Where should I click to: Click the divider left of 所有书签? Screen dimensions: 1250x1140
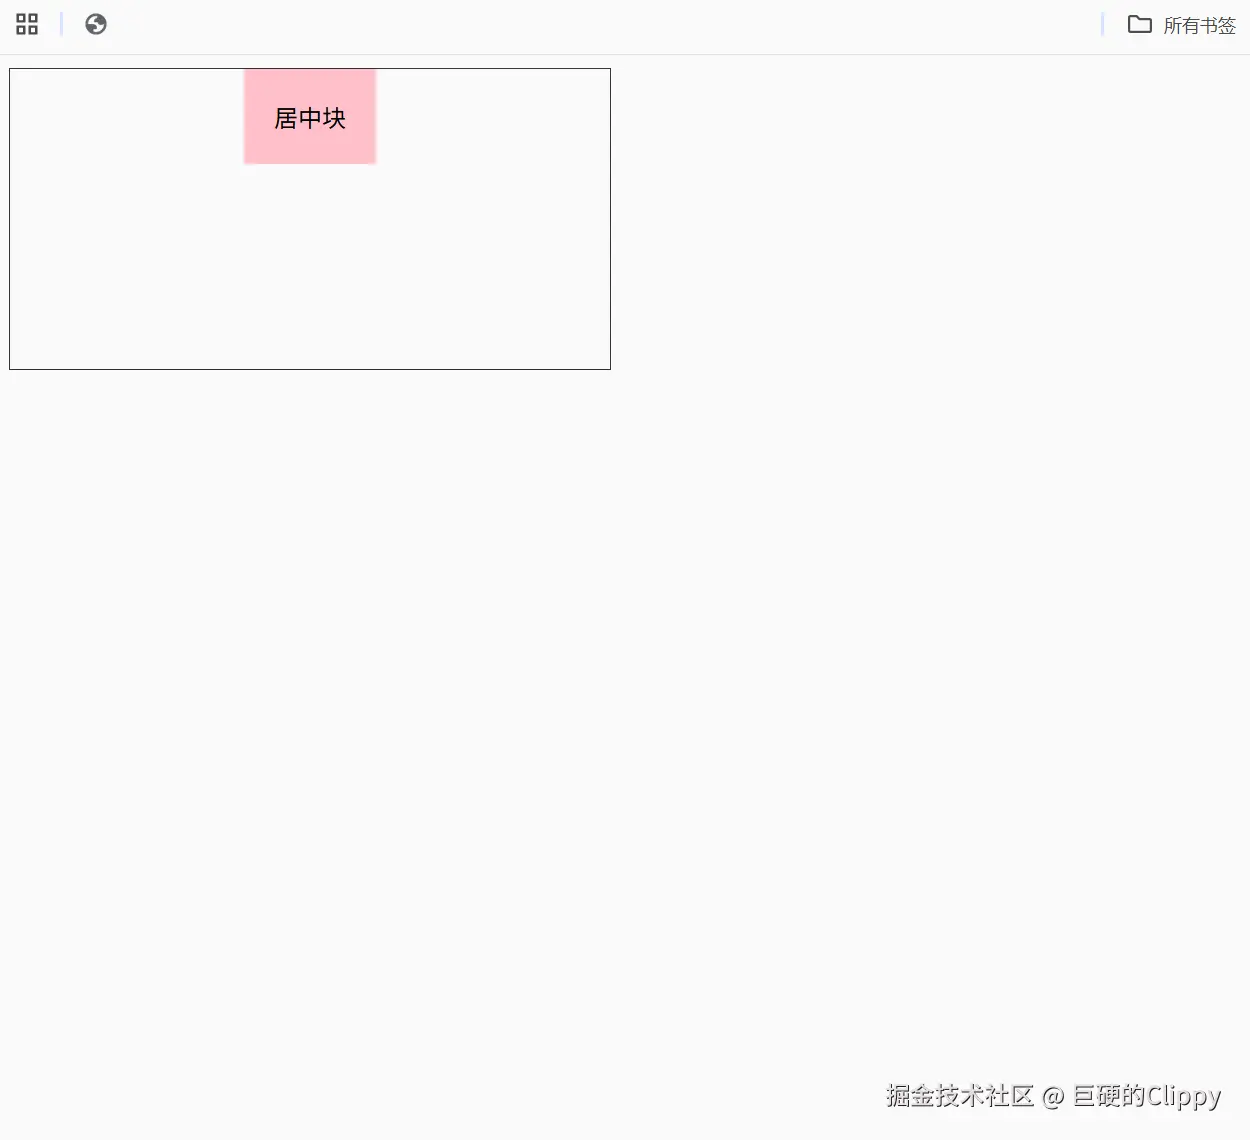click(1101, 24)
